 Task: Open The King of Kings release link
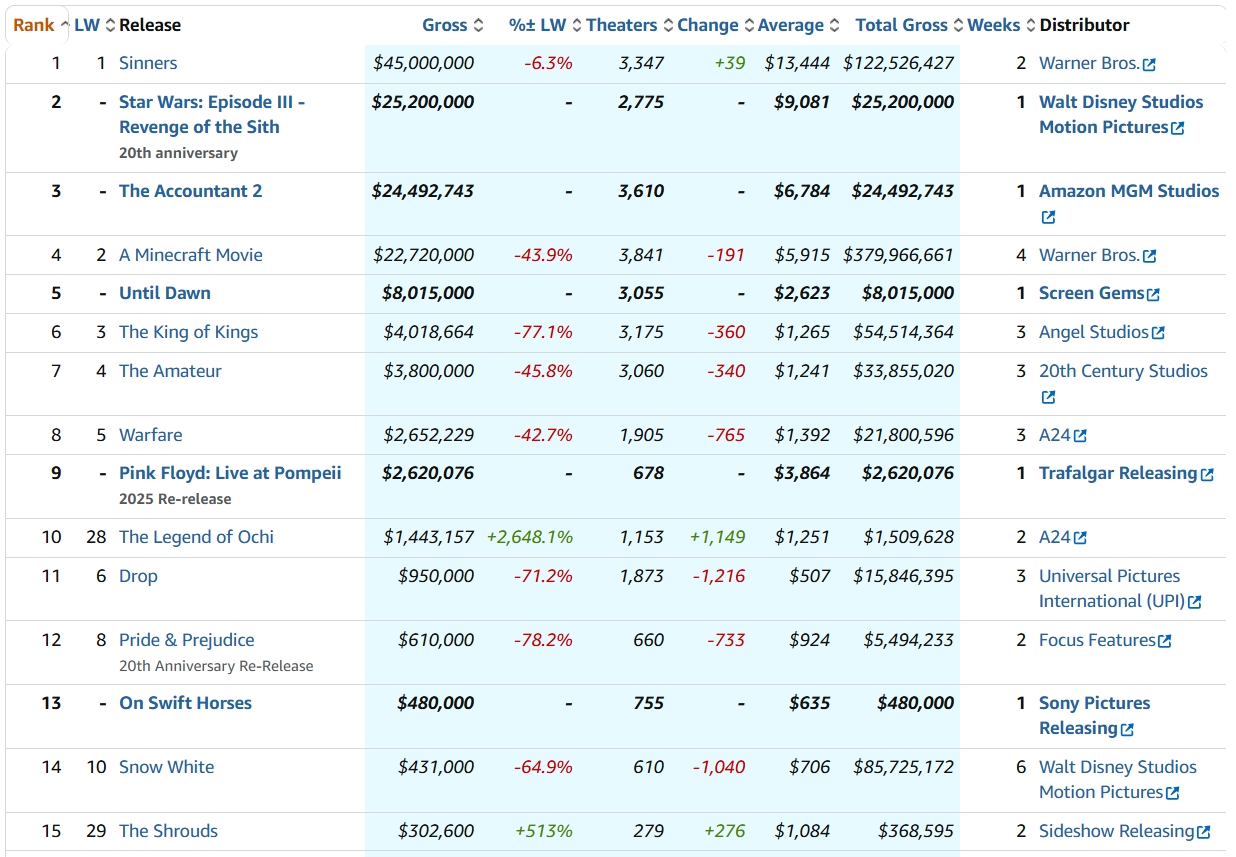(188, 332)
